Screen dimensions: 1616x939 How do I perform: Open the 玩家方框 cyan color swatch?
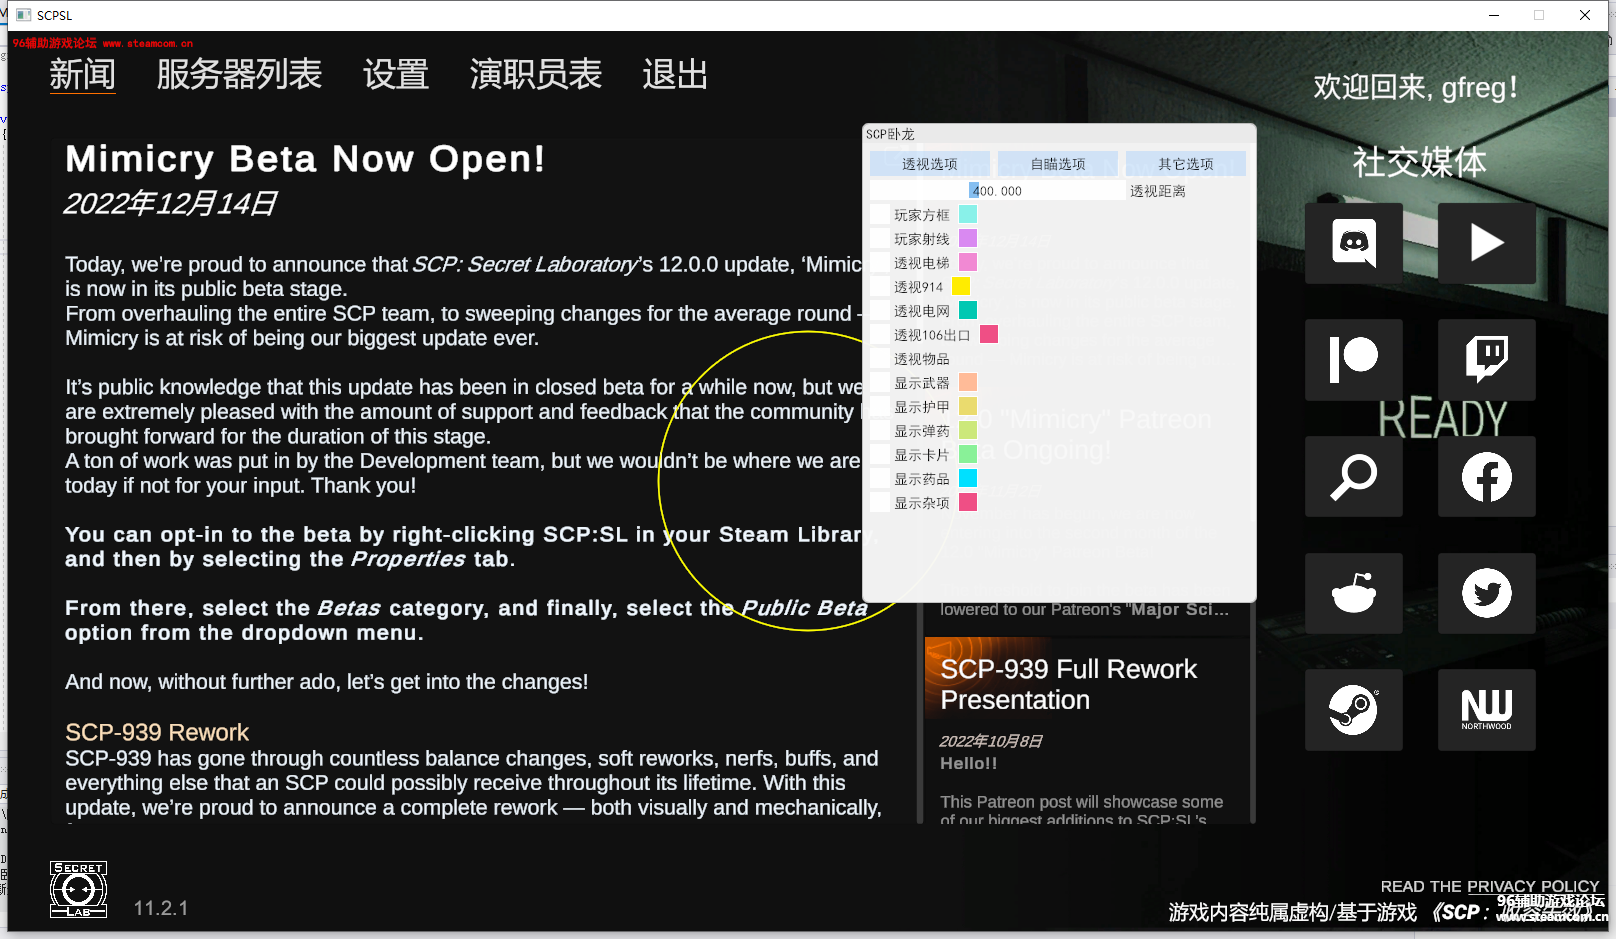coord(968,214)
